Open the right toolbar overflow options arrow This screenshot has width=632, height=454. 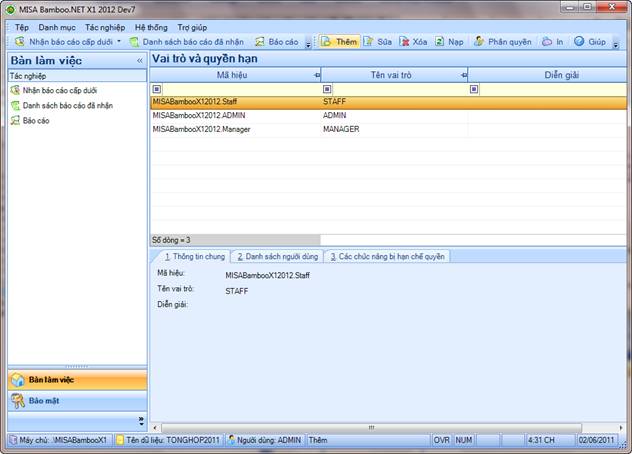pyautogui.click(x=615, y=43)
